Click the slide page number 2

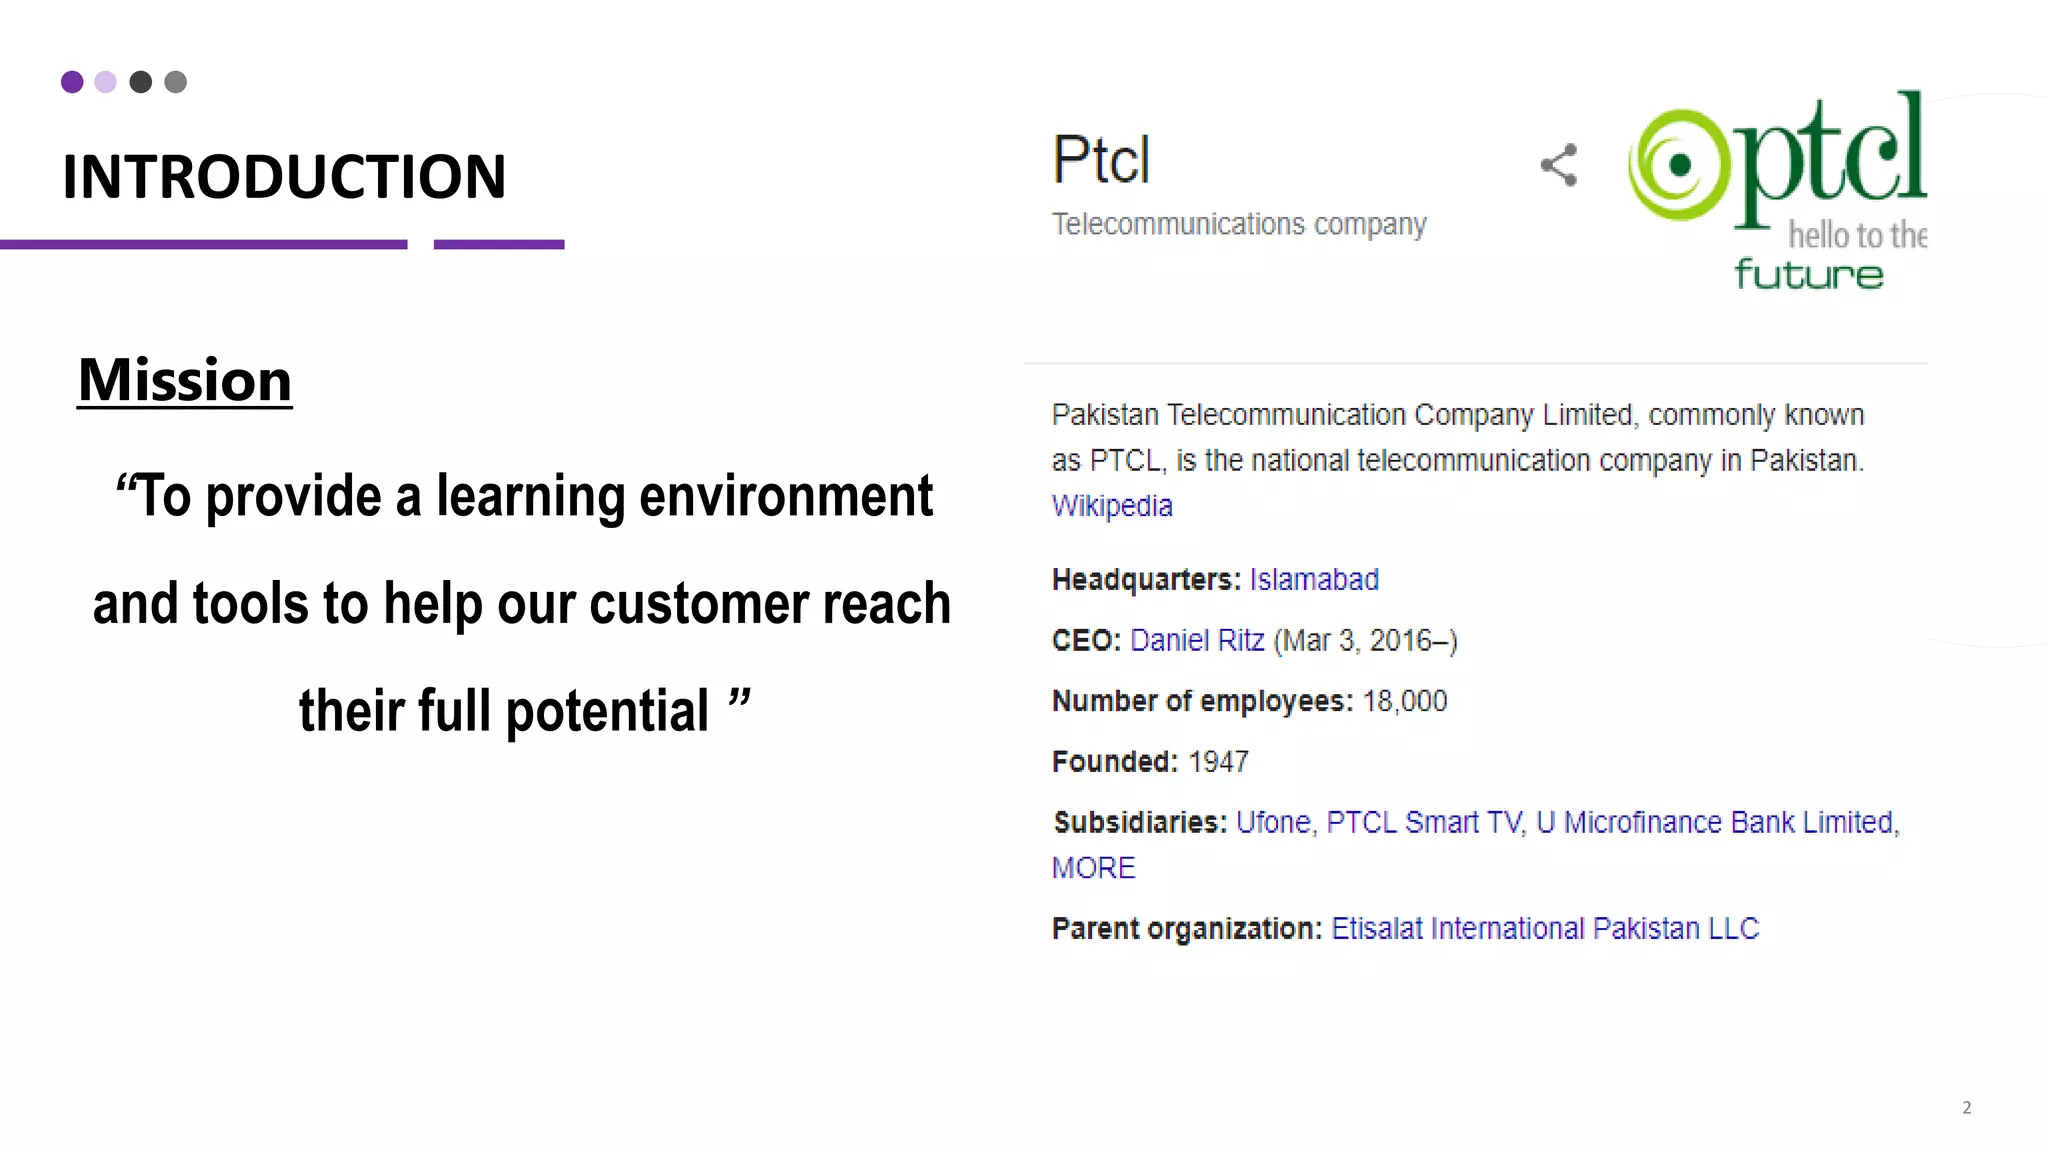[x=1967, y=1107]
